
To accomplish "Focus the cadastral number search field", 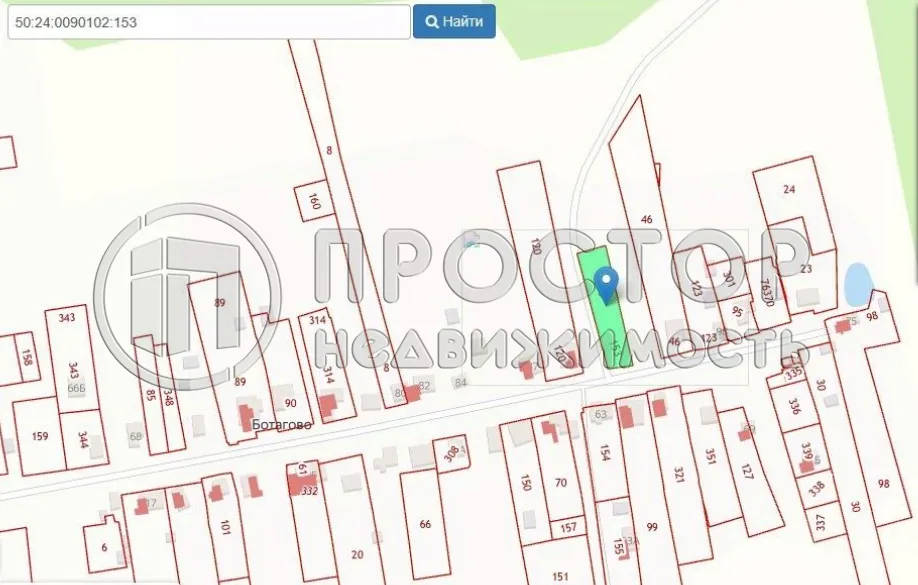I will coord(209,22).
